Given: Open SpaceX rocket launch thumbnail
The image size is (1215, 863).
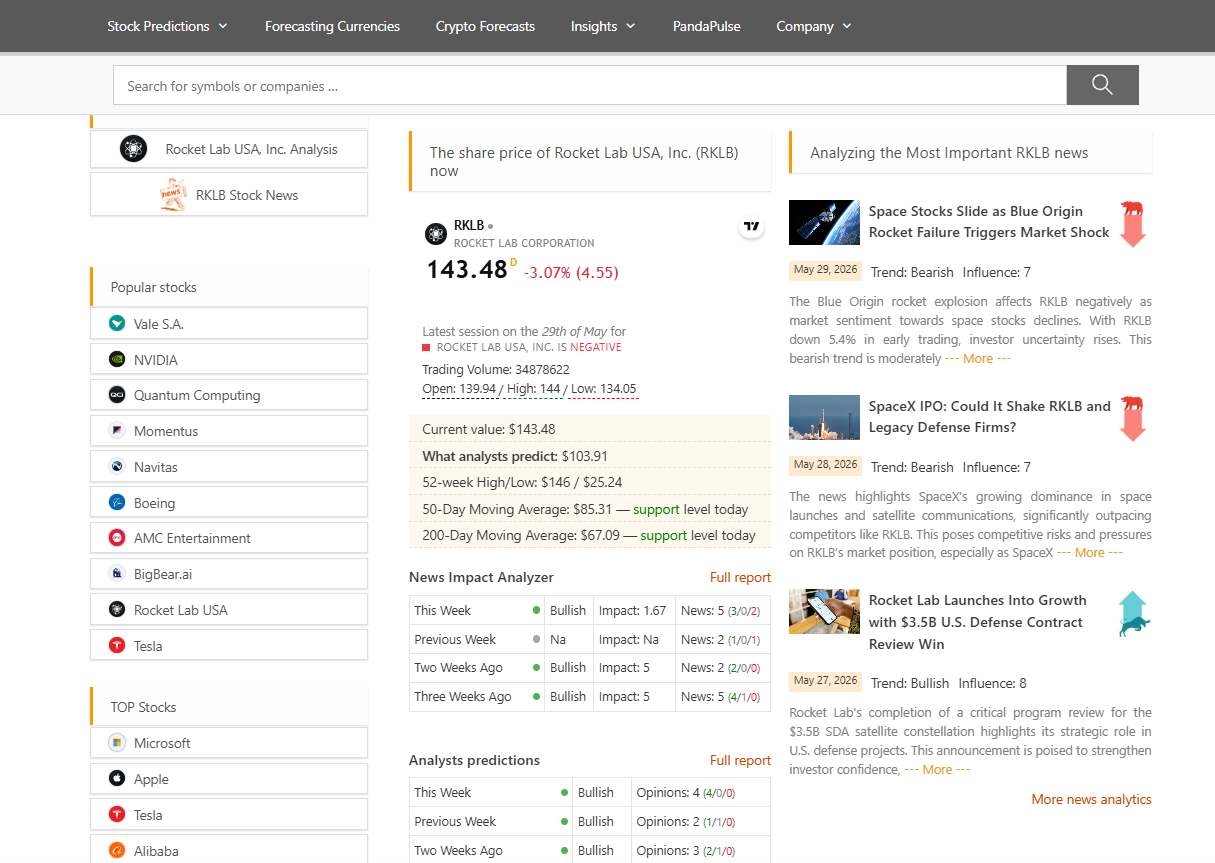Looking at the screenshot, I should click(824, 417).
